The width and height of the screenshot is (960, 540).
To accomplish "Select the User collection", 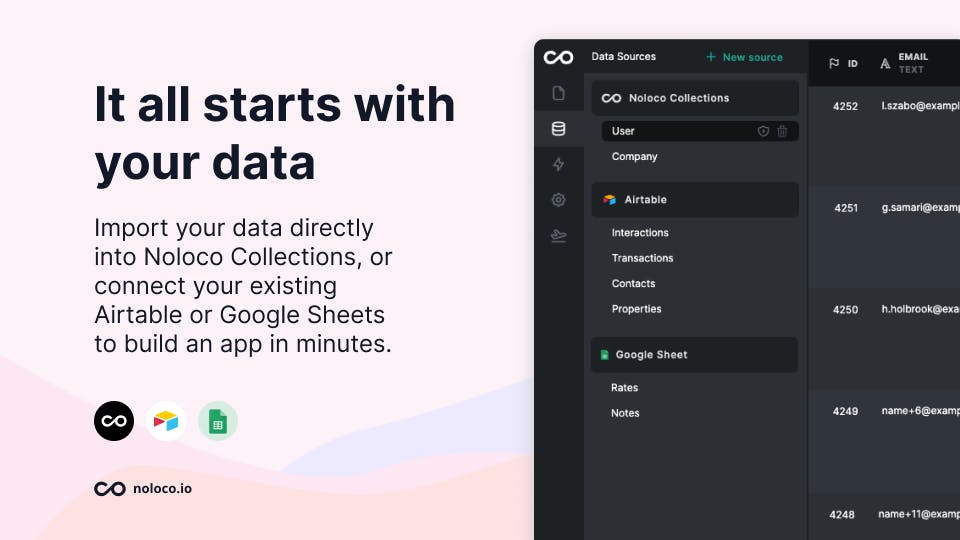I will 700,131.
